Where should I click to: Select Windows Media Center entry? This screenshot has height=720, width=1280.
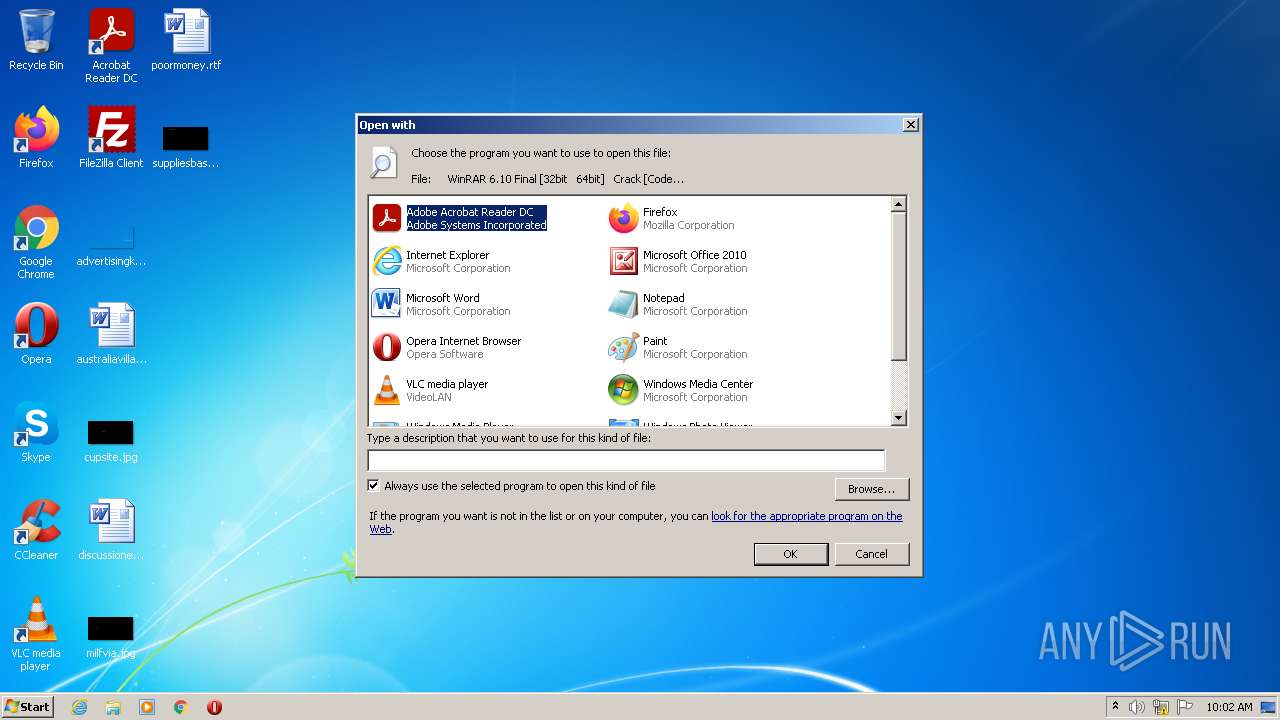(x=681, y=390)
